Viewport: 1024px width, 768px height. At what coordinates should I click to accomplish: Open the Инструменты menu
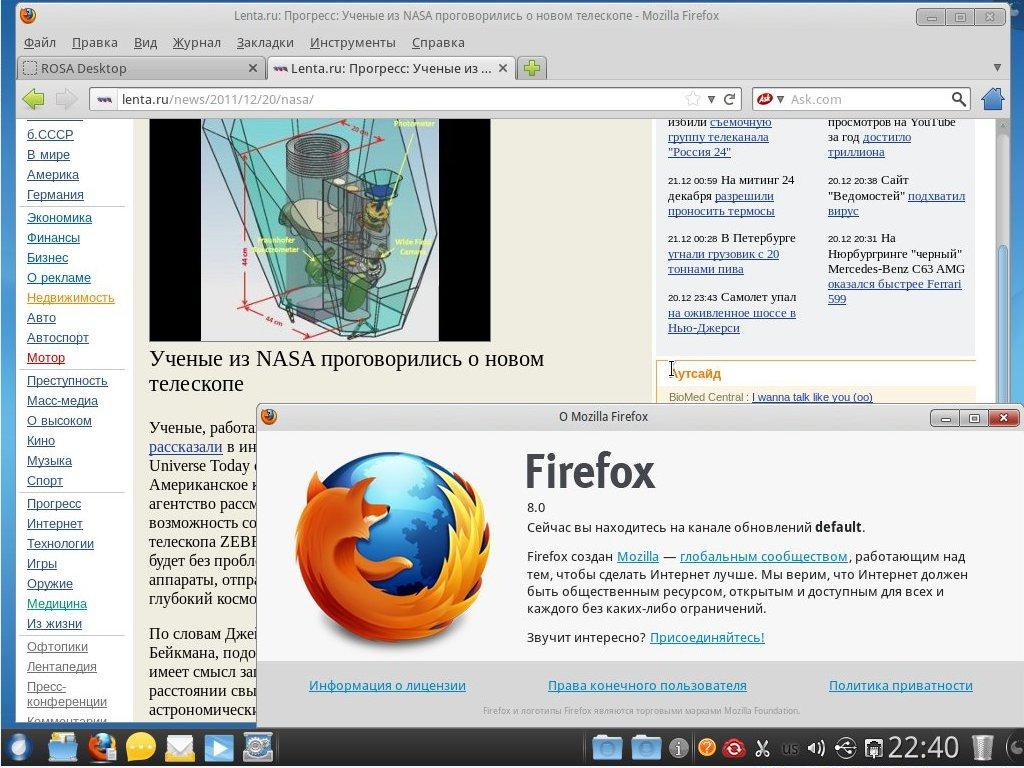point(353,42)
